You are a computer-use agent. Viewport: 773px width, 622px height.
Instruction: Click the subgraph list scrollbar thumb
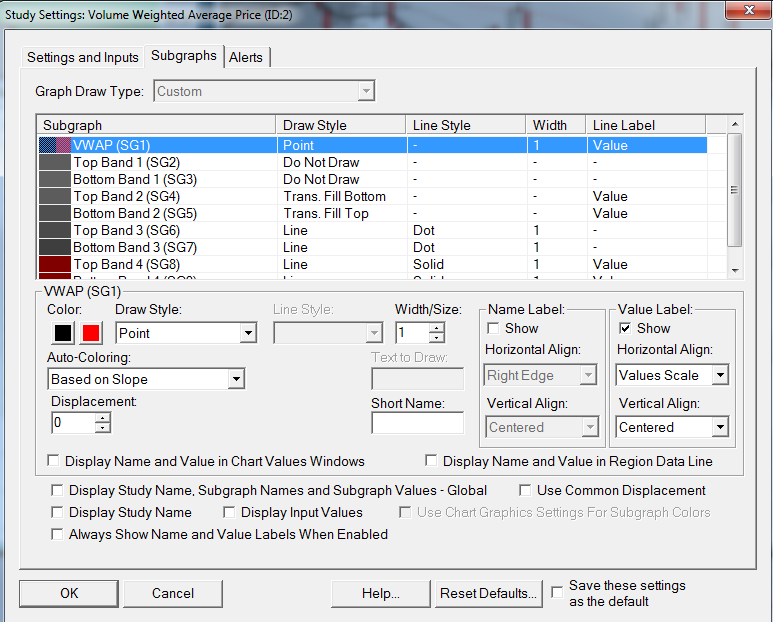coord(735,190)
